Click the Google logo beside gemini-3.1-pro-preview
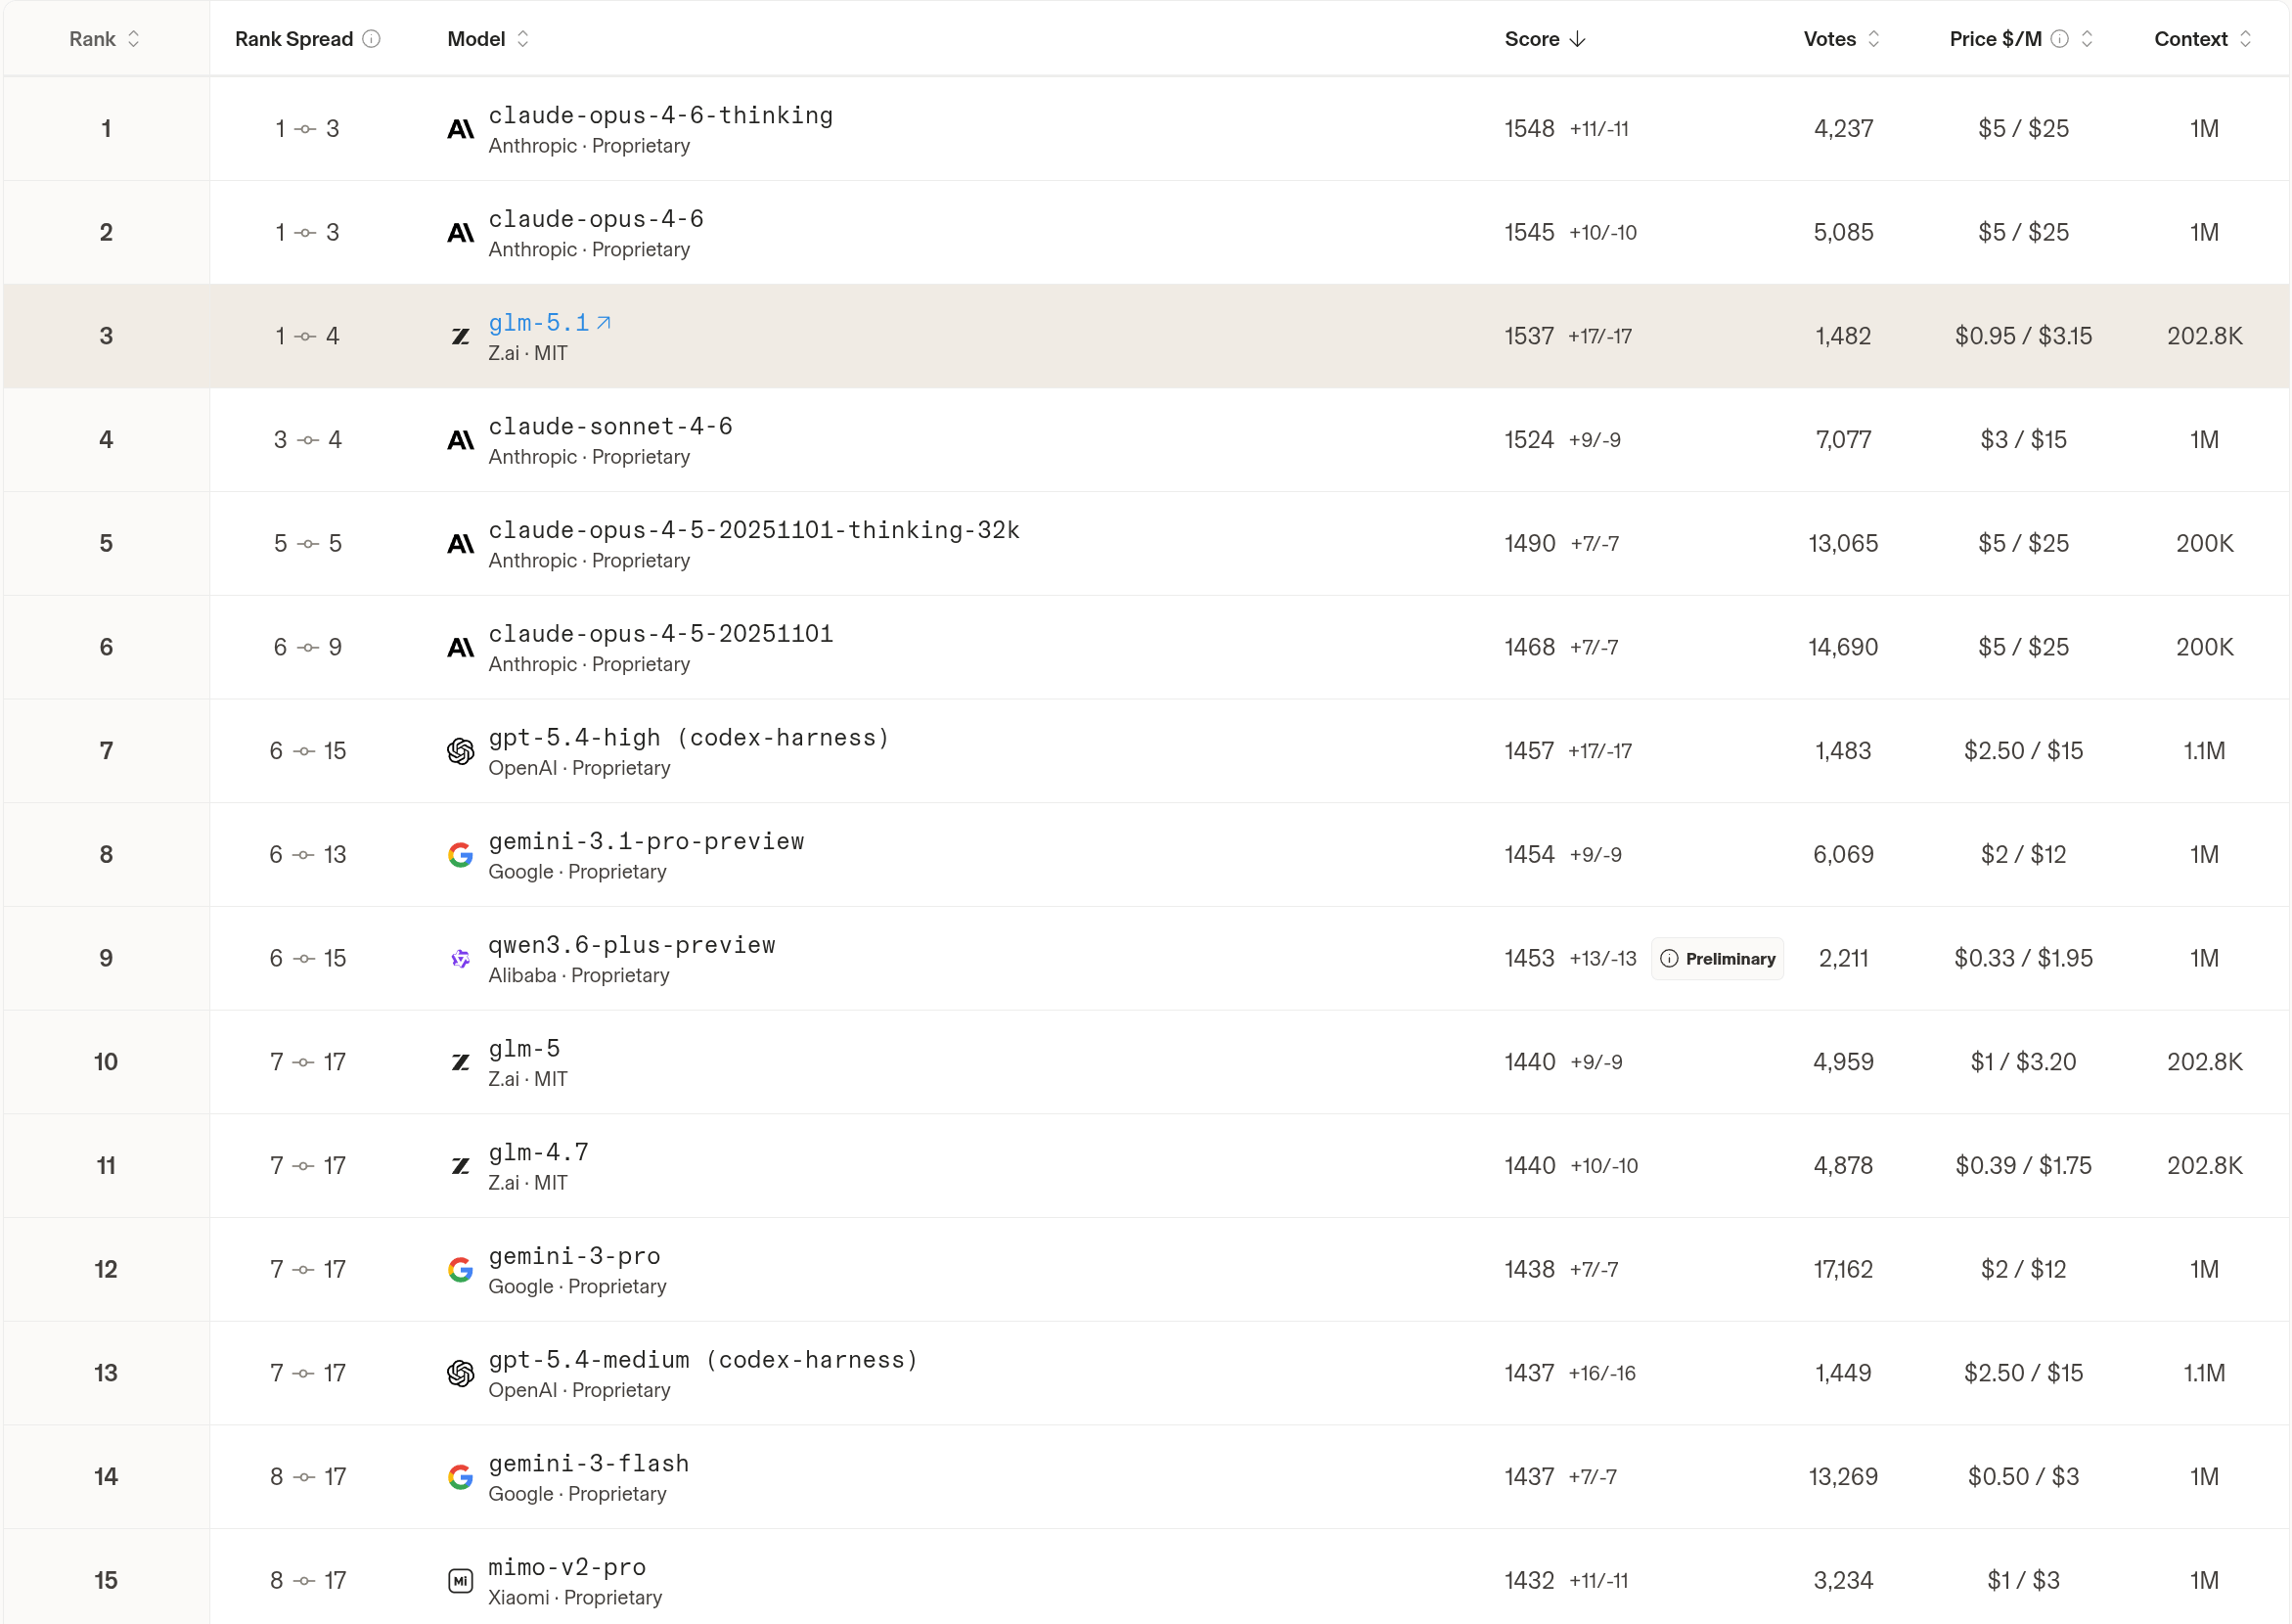Image resolution: width=2292 pixels, height=1624 pixels. [460, 855]
